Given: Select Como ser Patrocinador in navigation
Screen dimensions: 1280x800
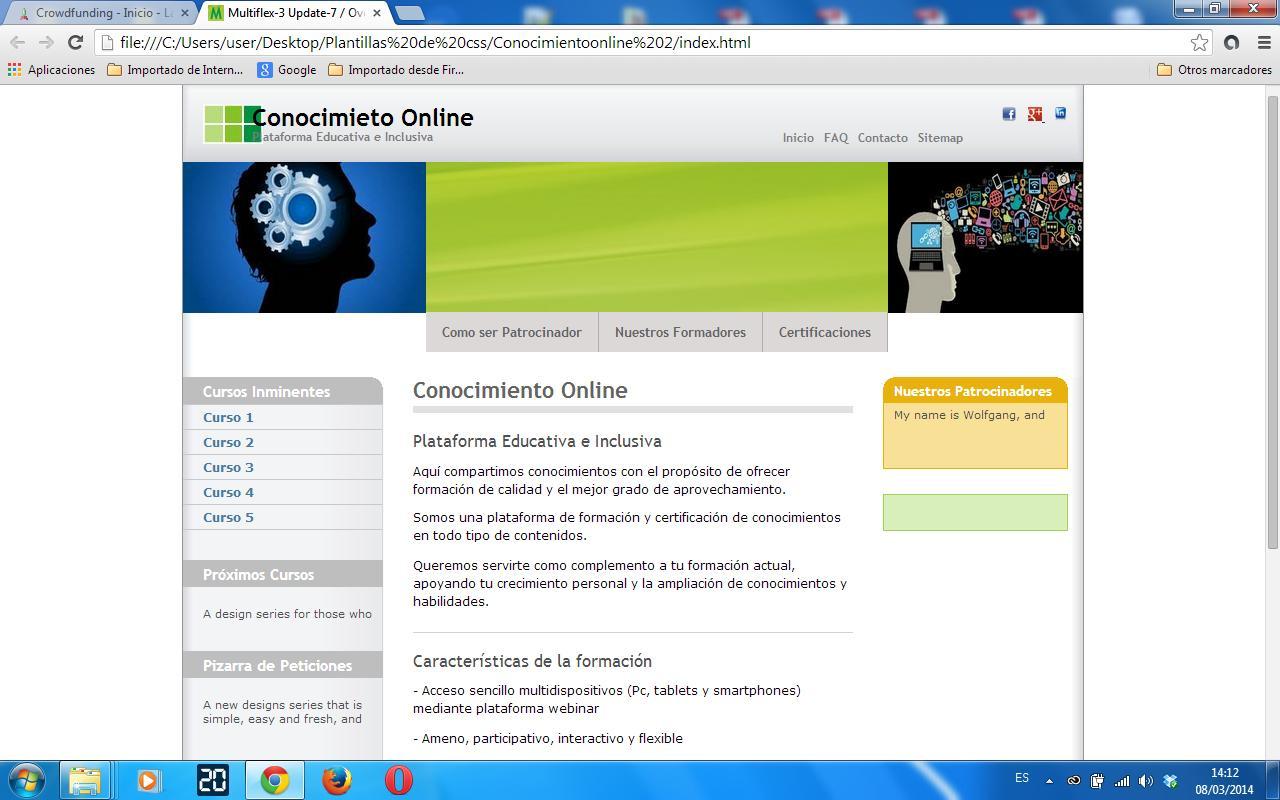Looking at the screenshot, I should click(511, 332).
